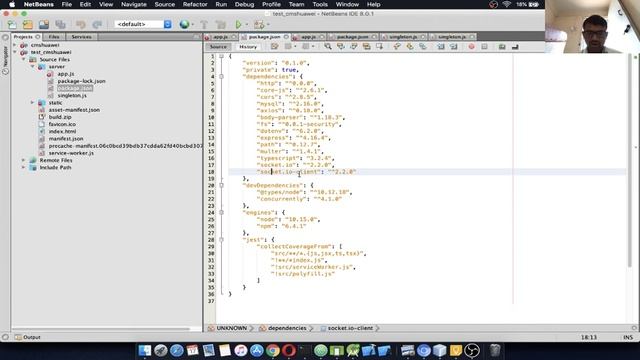Click the editor vertical scrollbar
This screenshot has width=640, height=360.
pos(630,161)
